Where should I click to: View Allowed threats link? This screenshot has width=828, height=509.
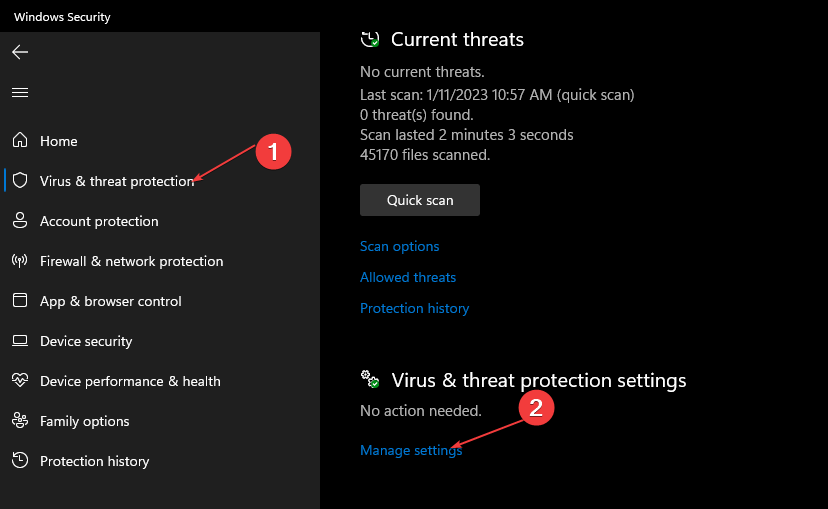[407, 277]
